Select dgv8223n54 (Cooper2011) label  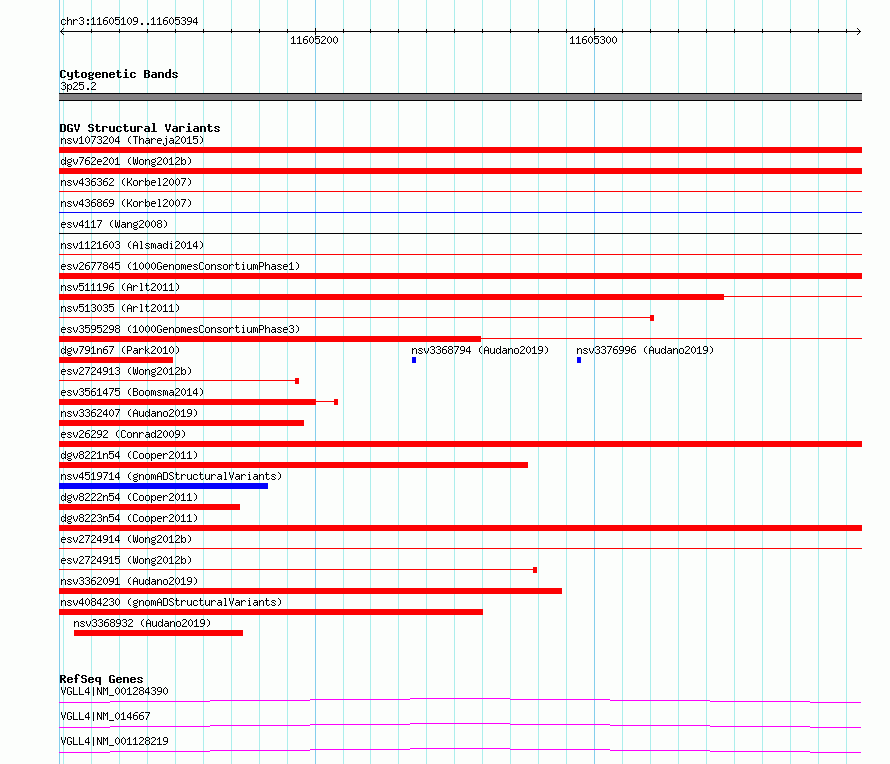129,518
